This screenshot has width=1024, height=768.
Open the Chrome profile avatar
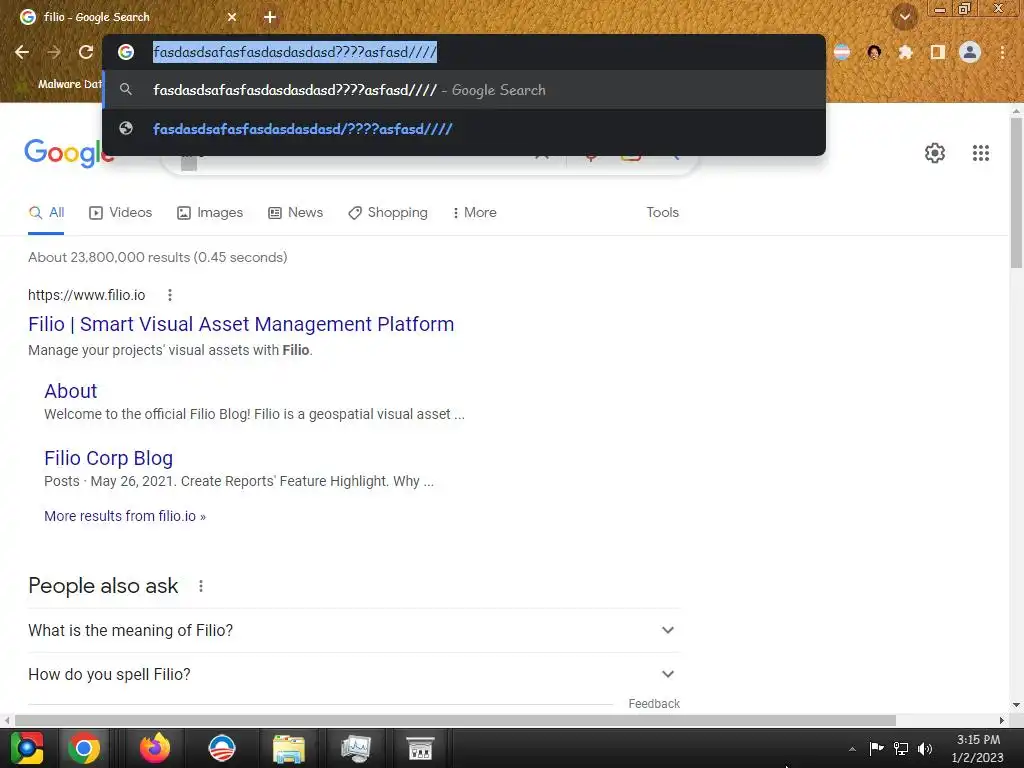(x=970, y=52)
